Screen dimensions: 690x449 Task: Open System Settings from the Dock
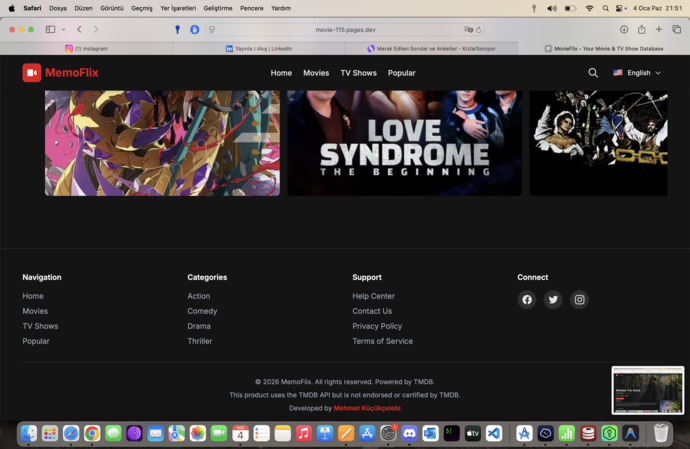(388, 434)
